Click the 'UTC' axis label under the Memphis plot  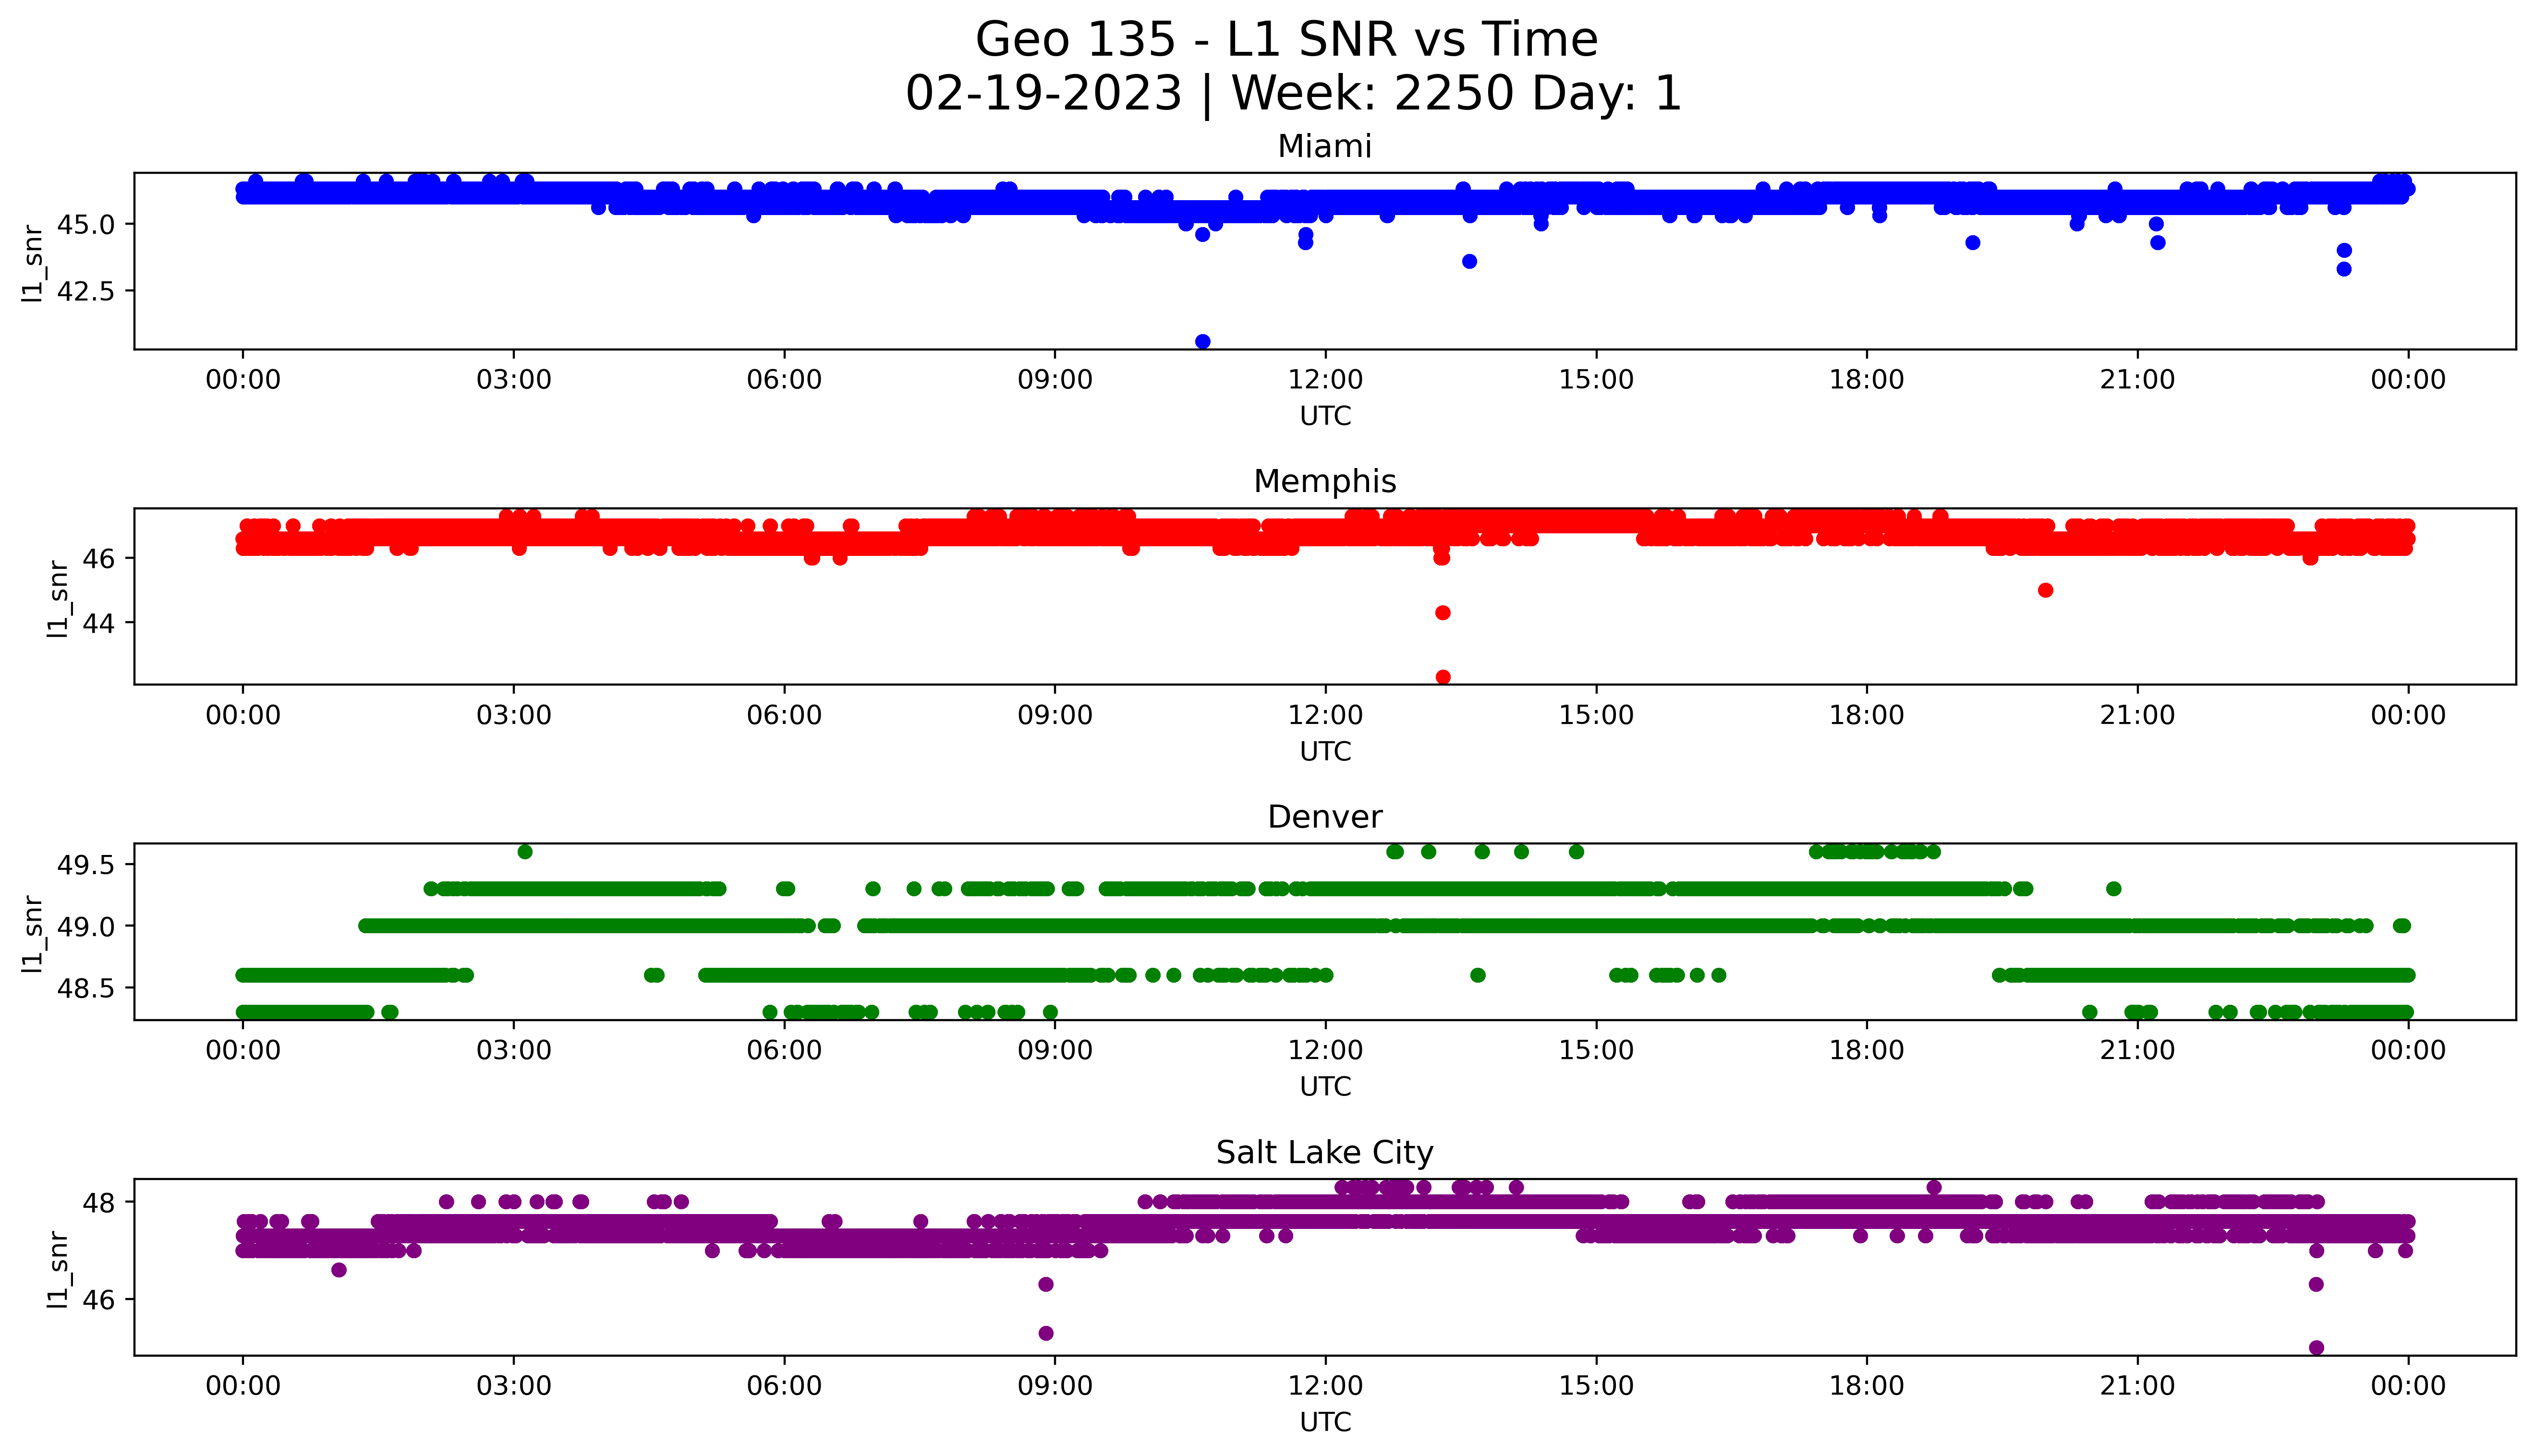click(1325, 751)
